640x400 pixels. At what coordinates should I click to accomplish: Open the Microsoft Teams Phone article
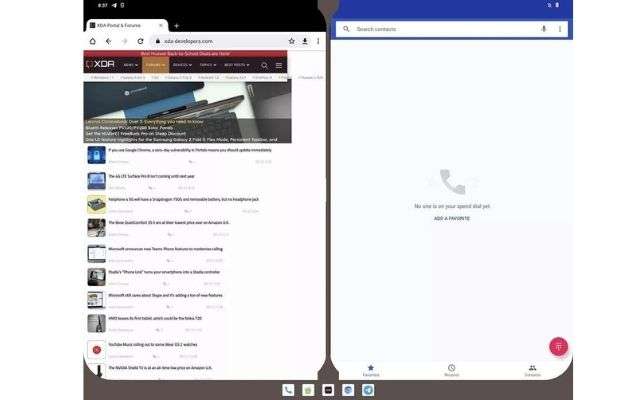(x=165, y=249)
